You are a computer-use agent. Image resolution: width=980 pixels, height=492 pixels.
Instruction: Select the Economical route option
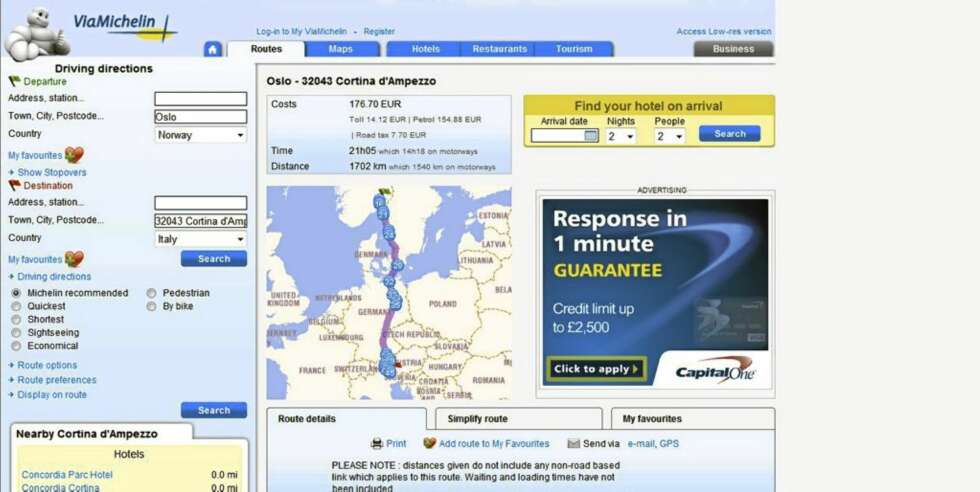coord(16,346)
